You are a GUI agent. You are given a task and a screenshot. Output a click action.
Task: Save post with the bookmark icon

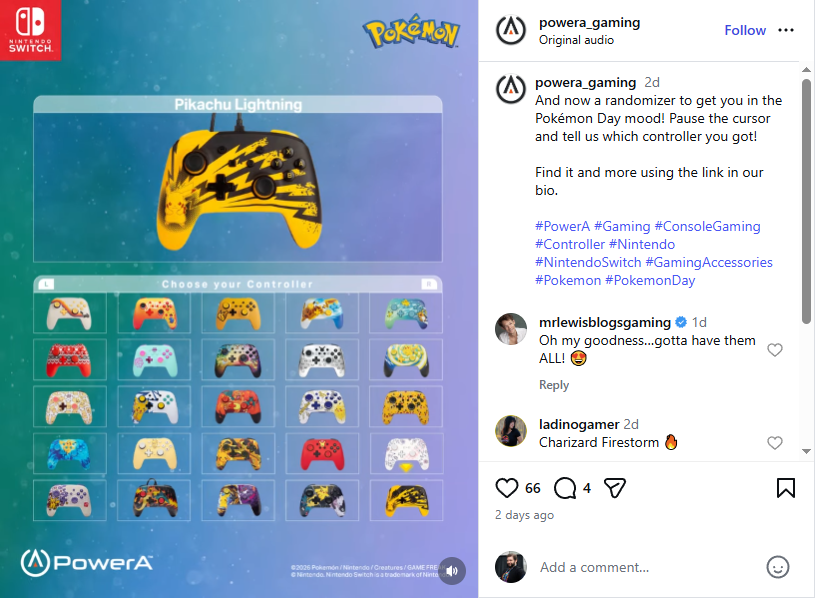pyautogui.click(x=786, y=488)
